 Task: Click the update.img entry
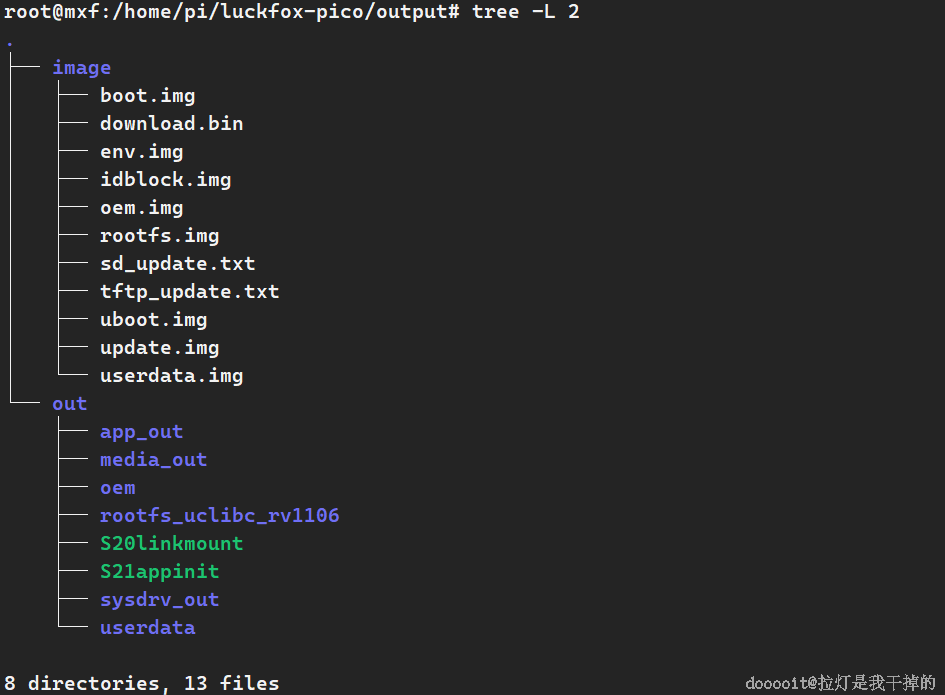point(159,348)
